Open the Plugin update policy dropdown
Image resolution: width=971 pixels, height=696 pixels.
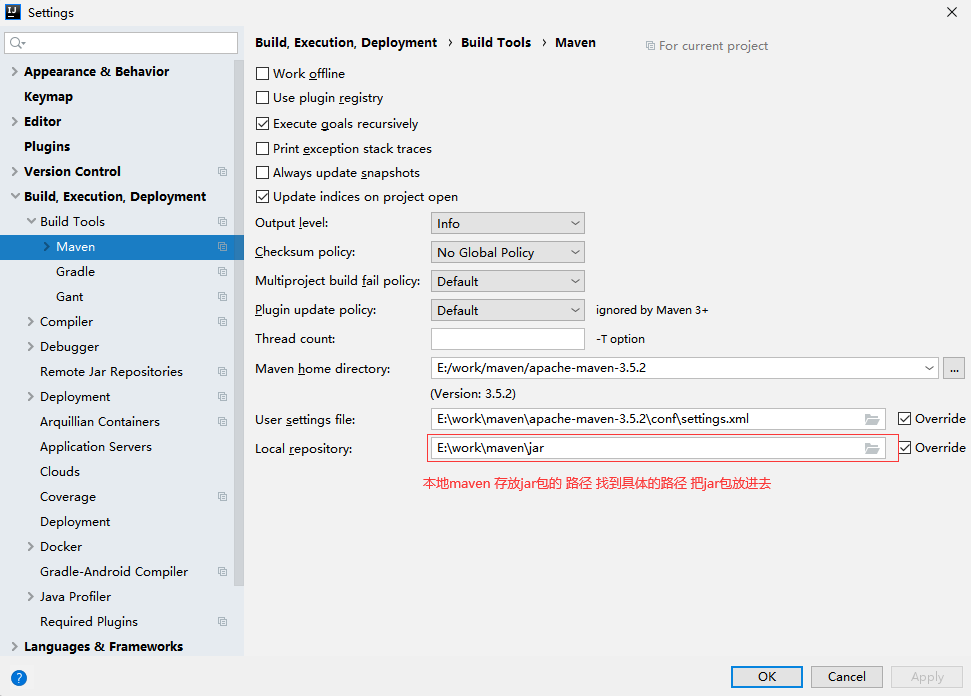[x=508, y=310]
